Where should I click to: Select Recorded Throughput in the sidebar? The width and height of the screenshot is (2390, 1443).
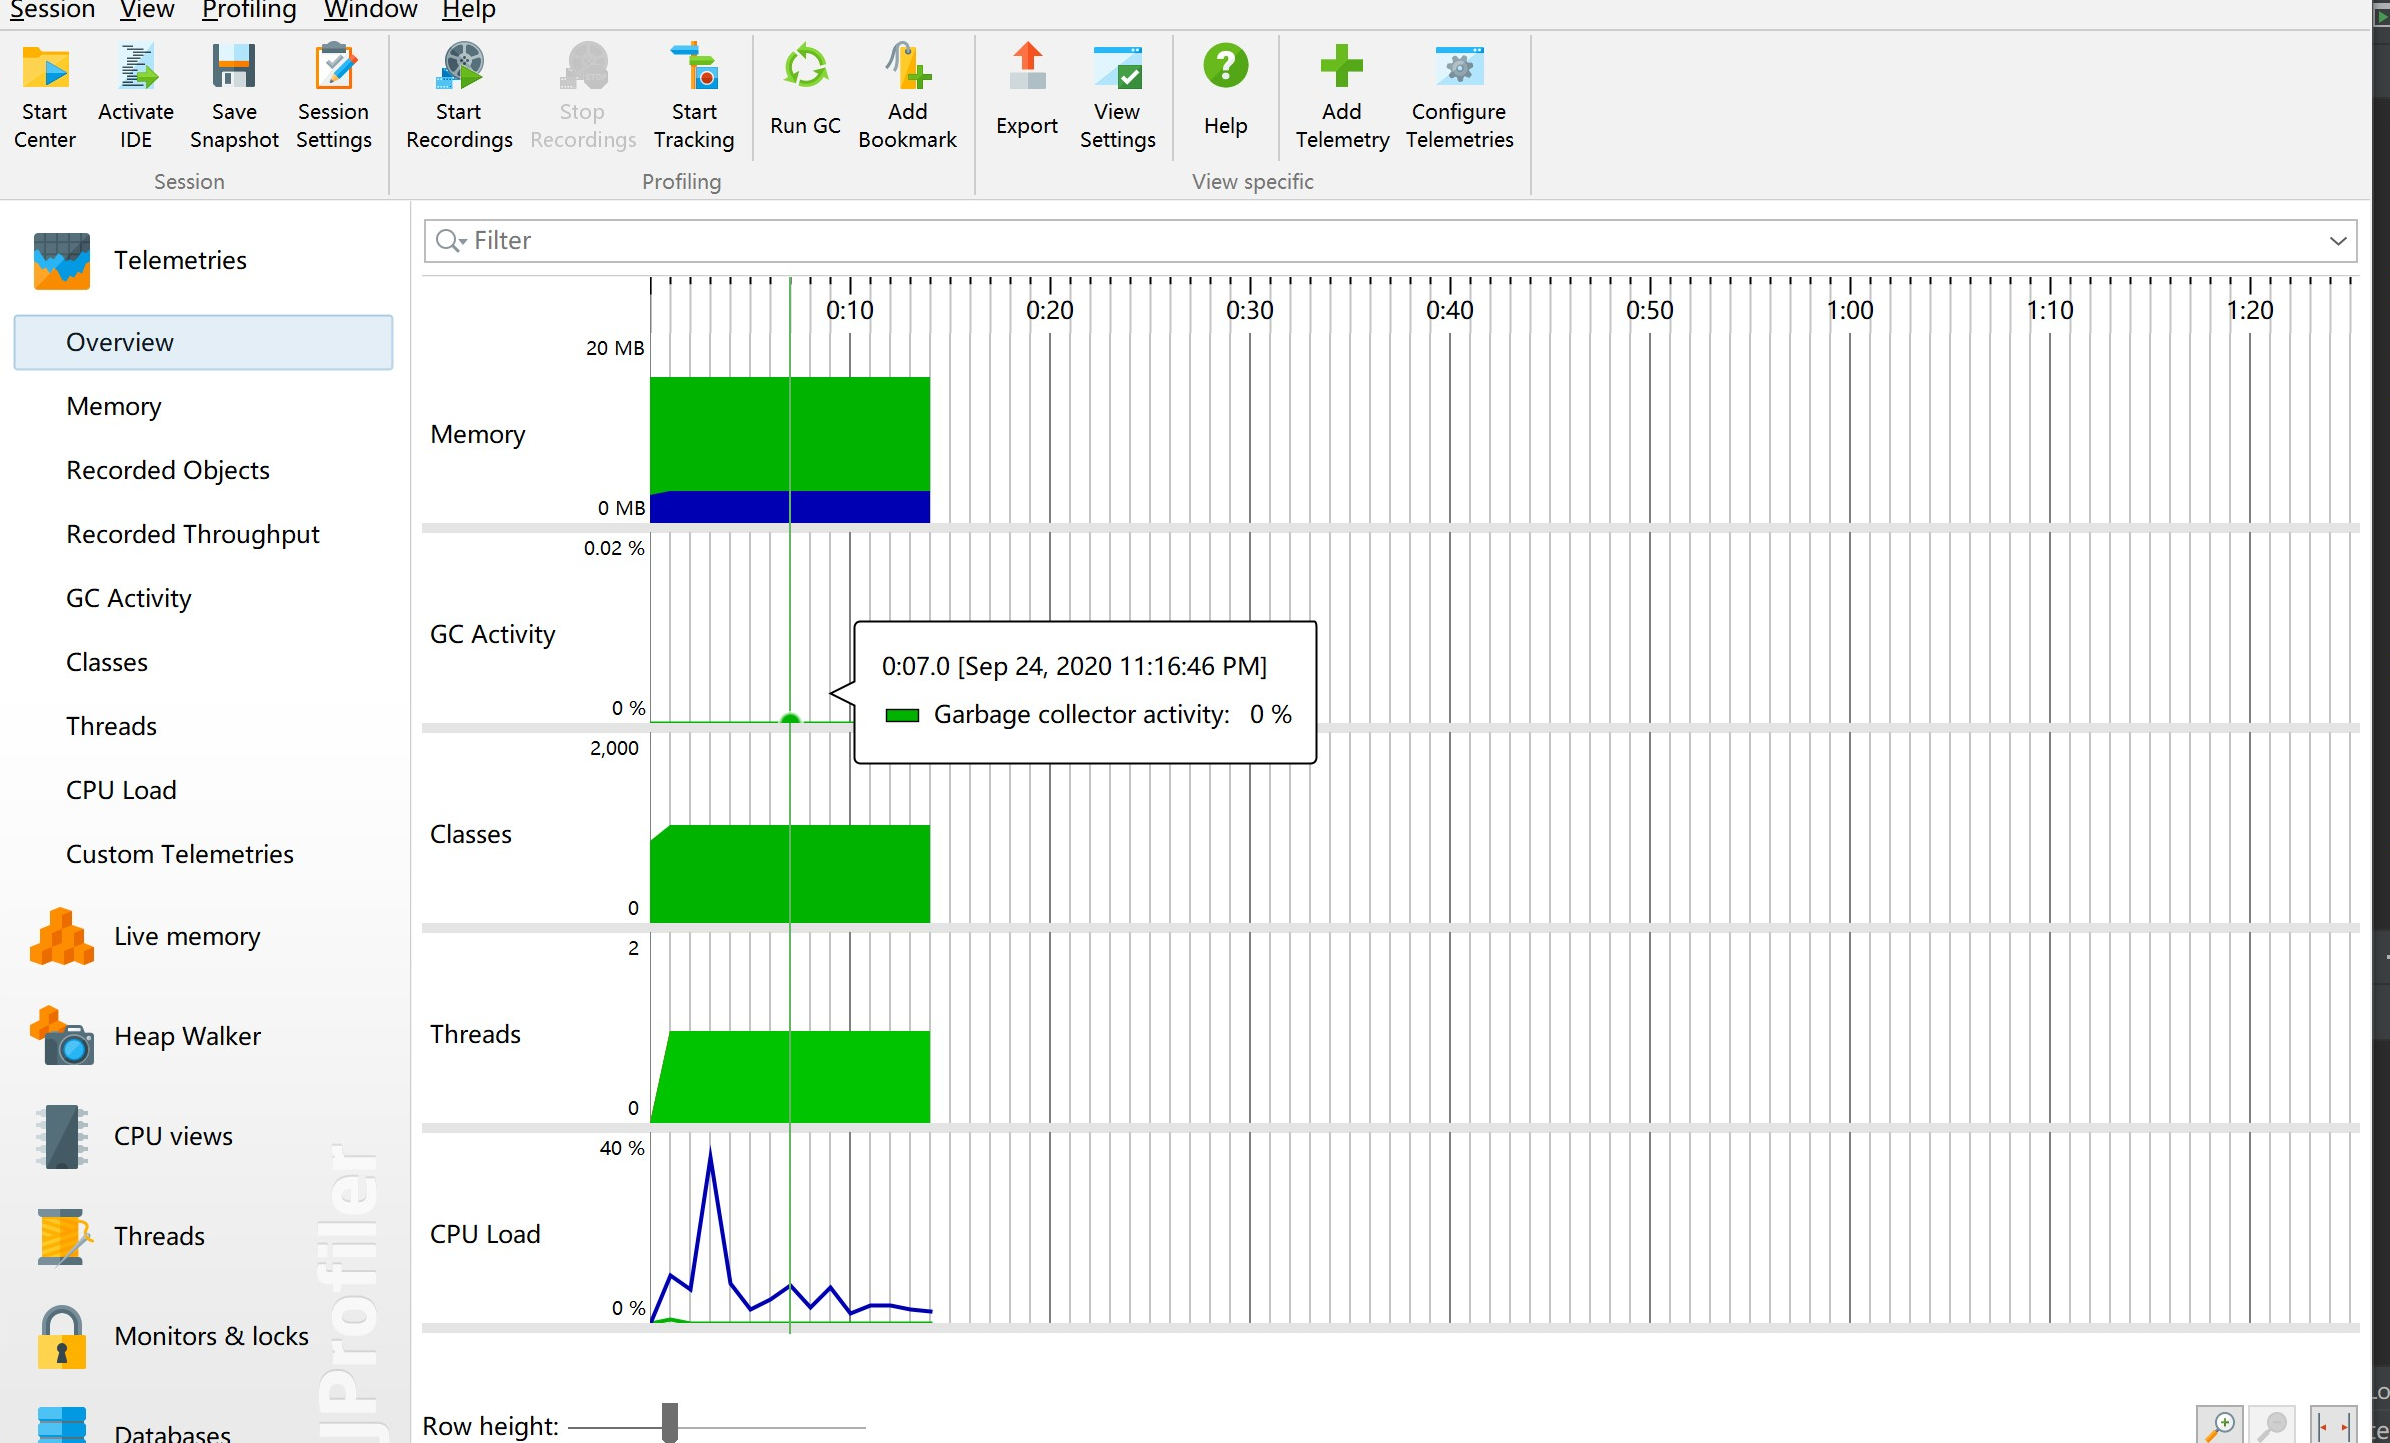[x=192, y=534]
